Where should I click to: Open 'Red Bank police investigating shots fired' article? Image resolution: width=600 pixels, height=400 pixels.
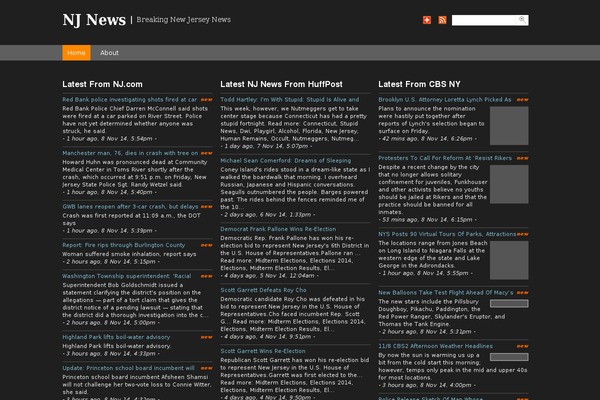pyautogui.click(x=130, y=100)
